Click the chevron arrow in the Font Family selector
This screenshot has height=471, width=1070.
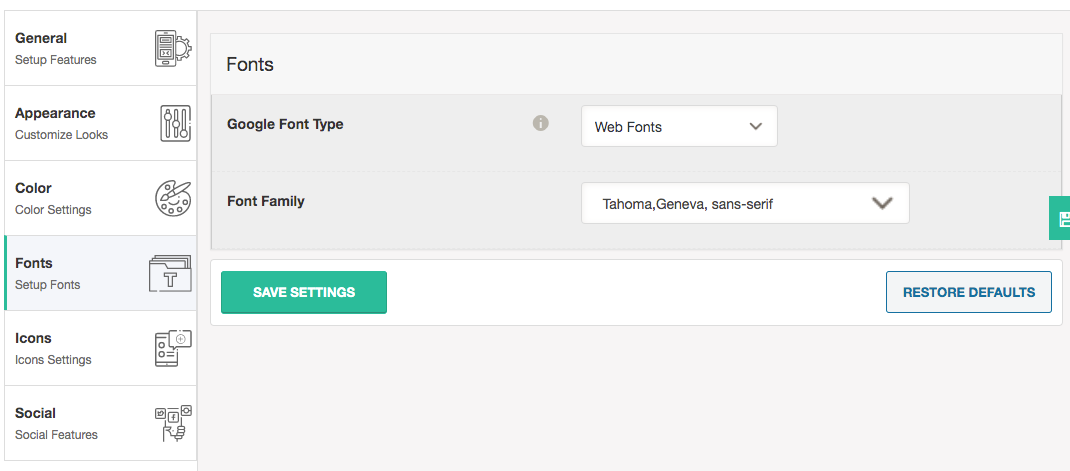coord(881,203)
